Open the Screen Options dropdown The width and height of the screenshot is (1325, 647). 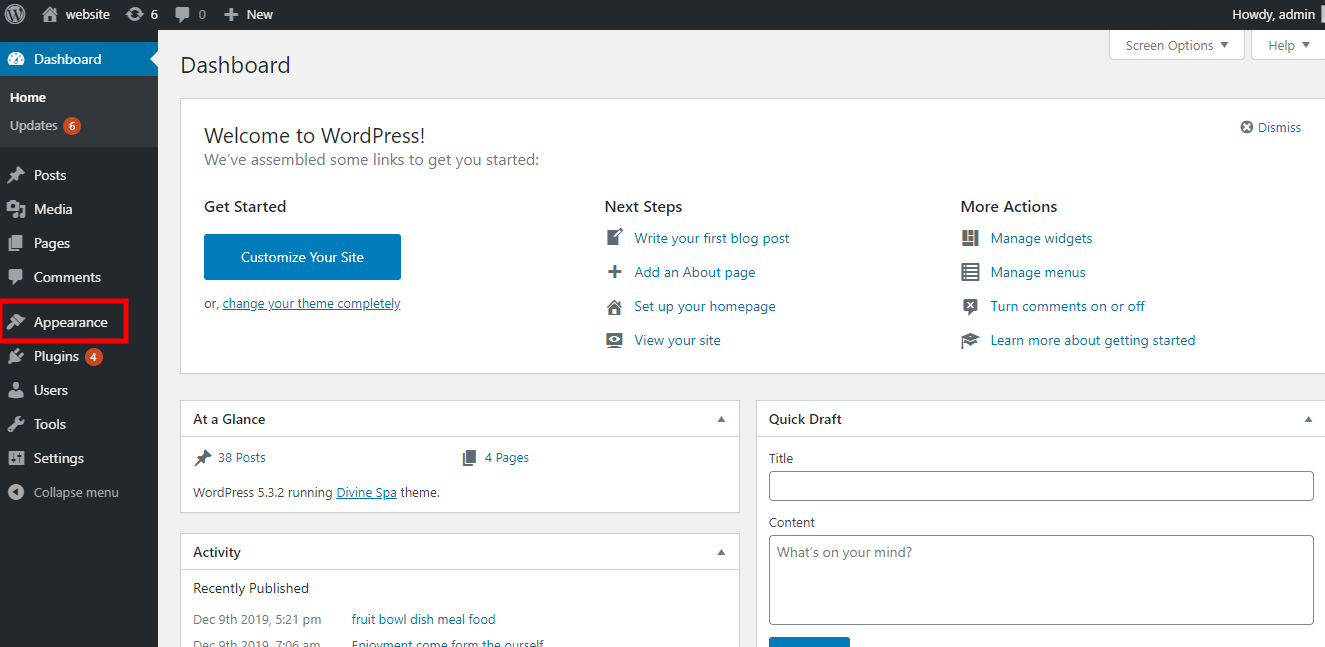[1176, 44]
